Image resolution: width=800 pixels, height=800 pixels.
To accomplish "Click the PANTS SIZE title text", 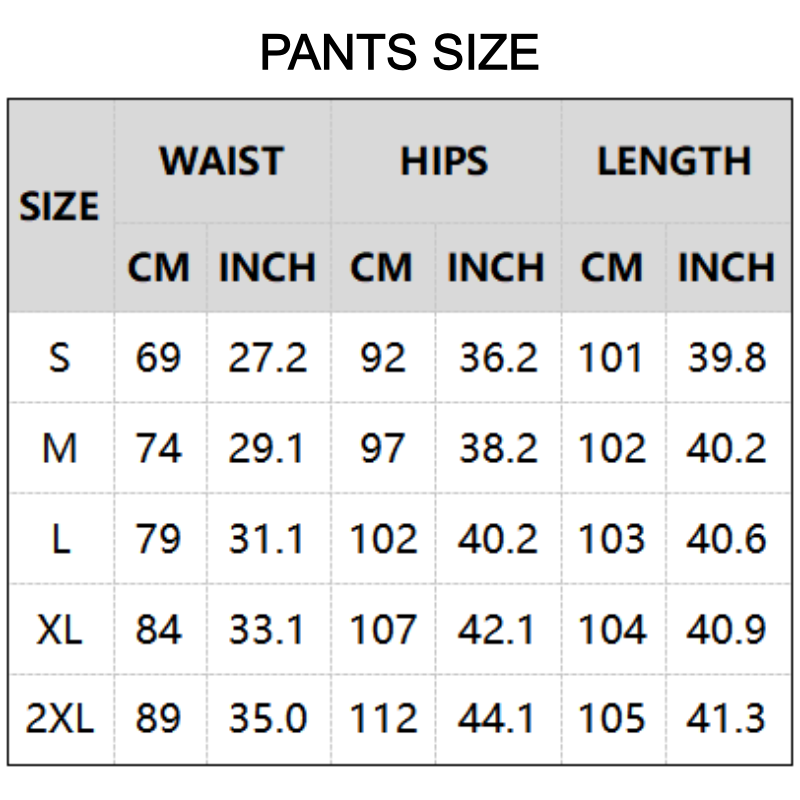I will 399,53.
